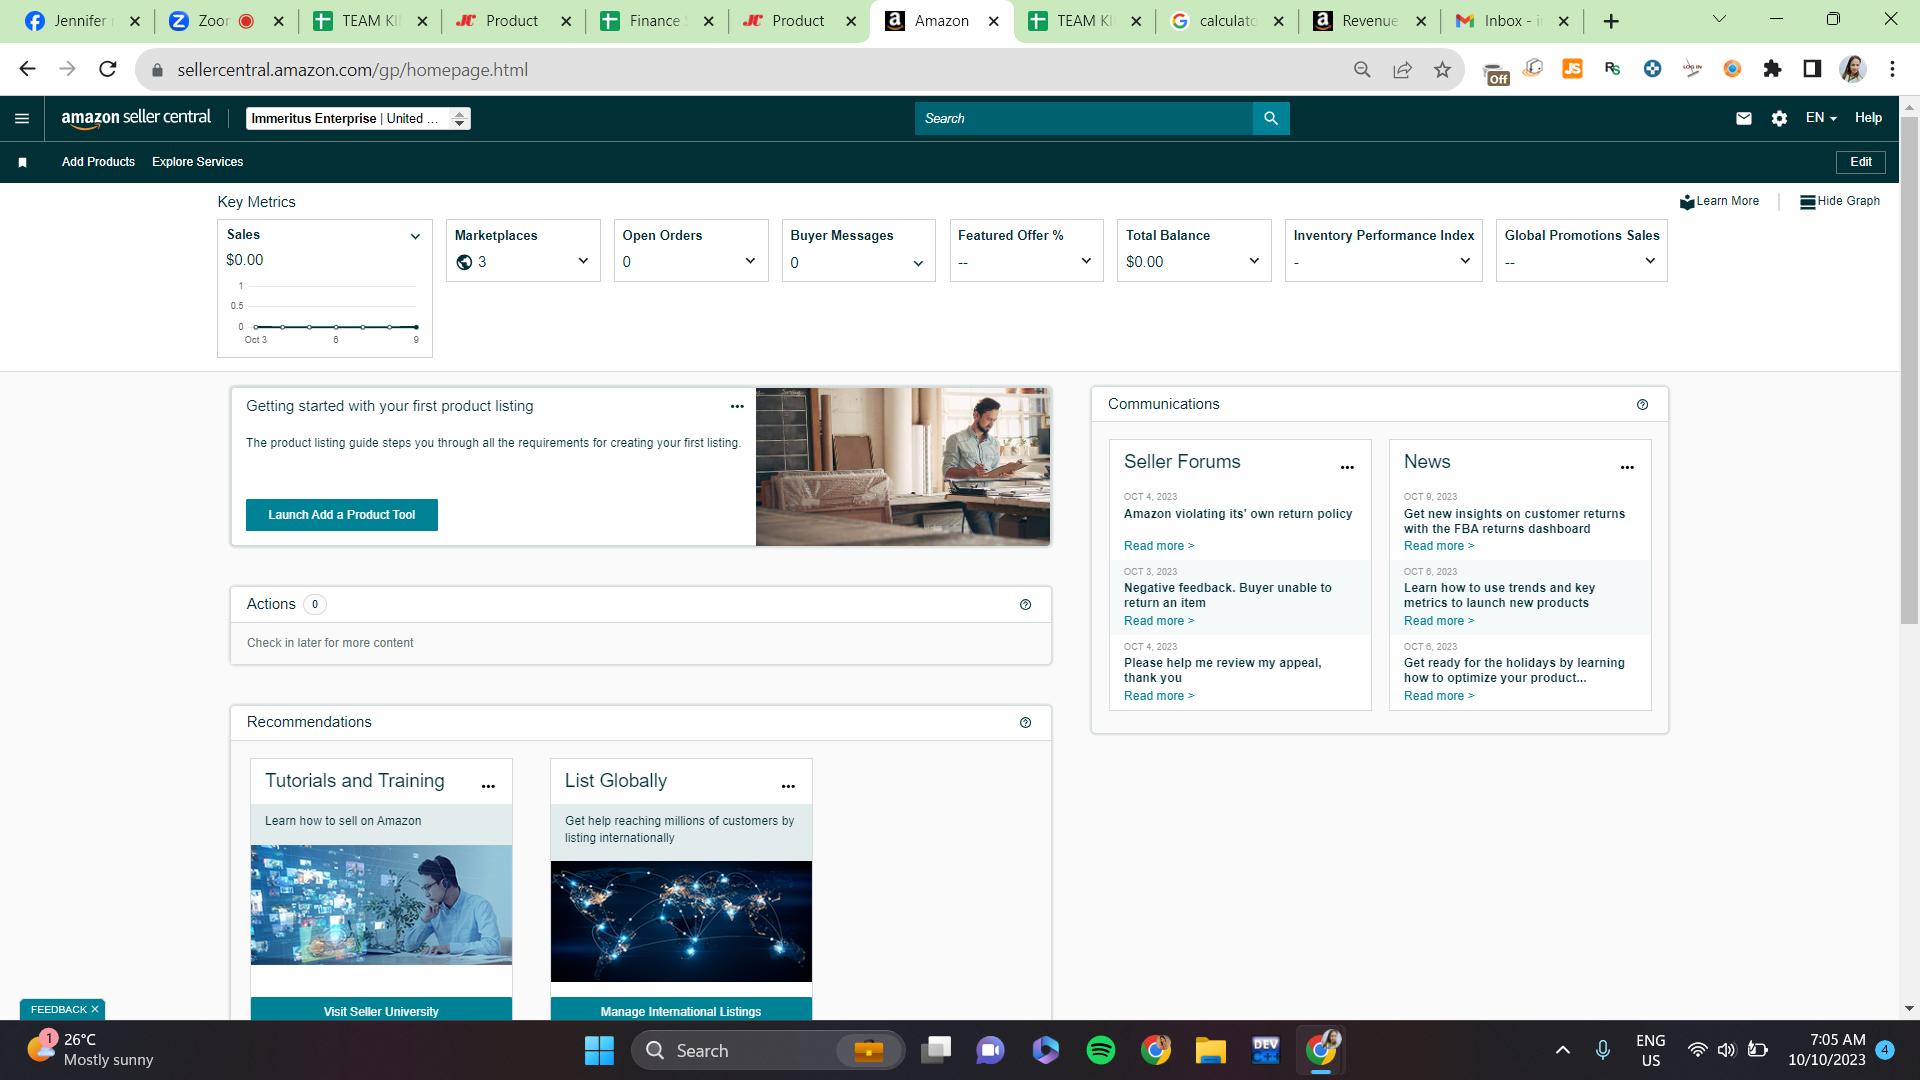Read more on Amazon violating return policy
1920x1080 pixels.
[1159, 546]
